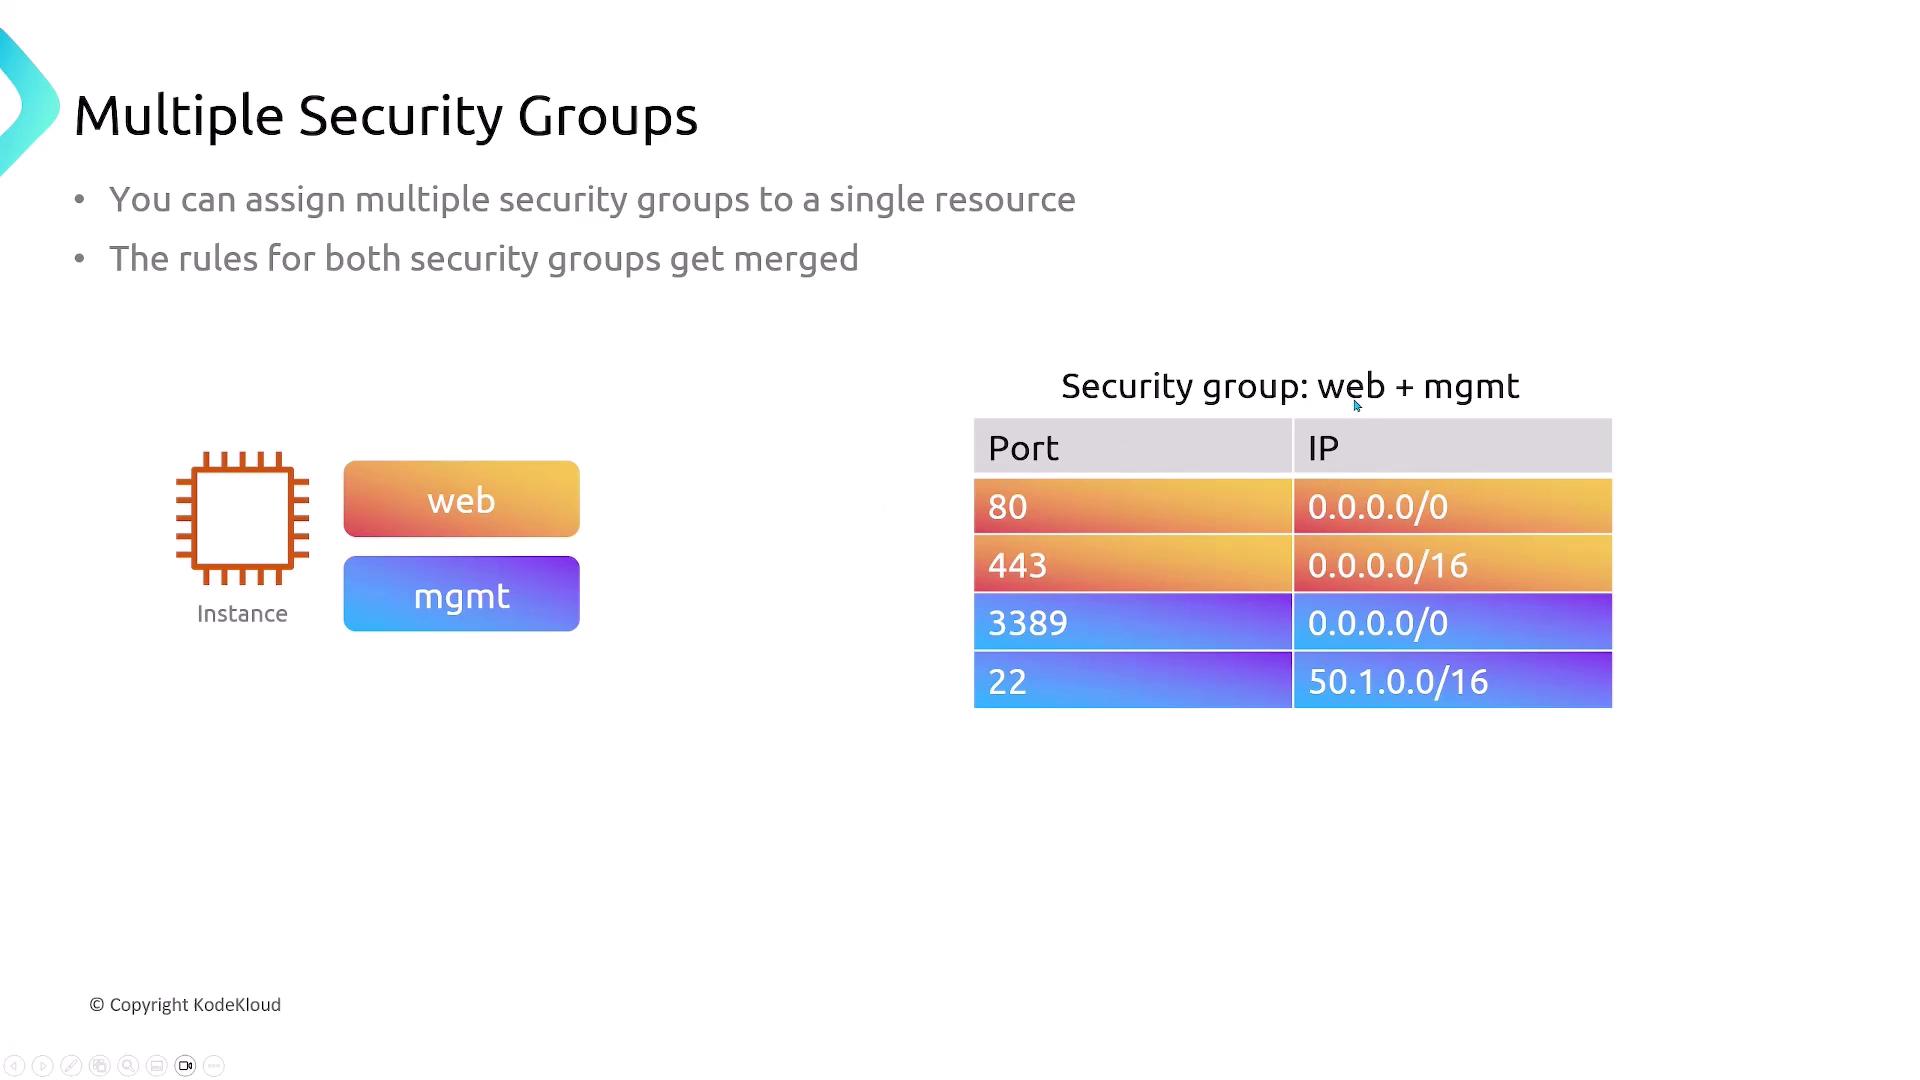Select the web security group box
1920x1080 pixels.
point(461,499)
